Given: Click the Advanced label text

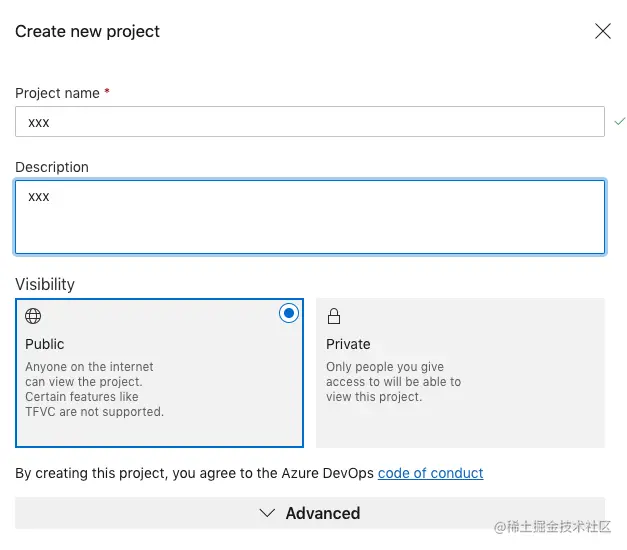Looking at the screenshot, I should tap(322, 513).
